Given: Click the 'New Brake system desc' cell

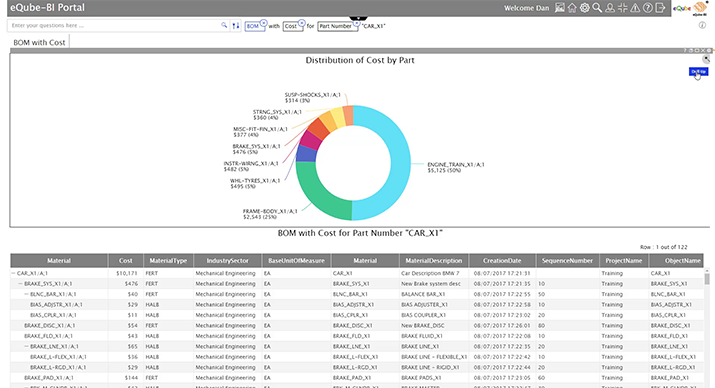Looking at the screenshot, I should click(434, 284).
